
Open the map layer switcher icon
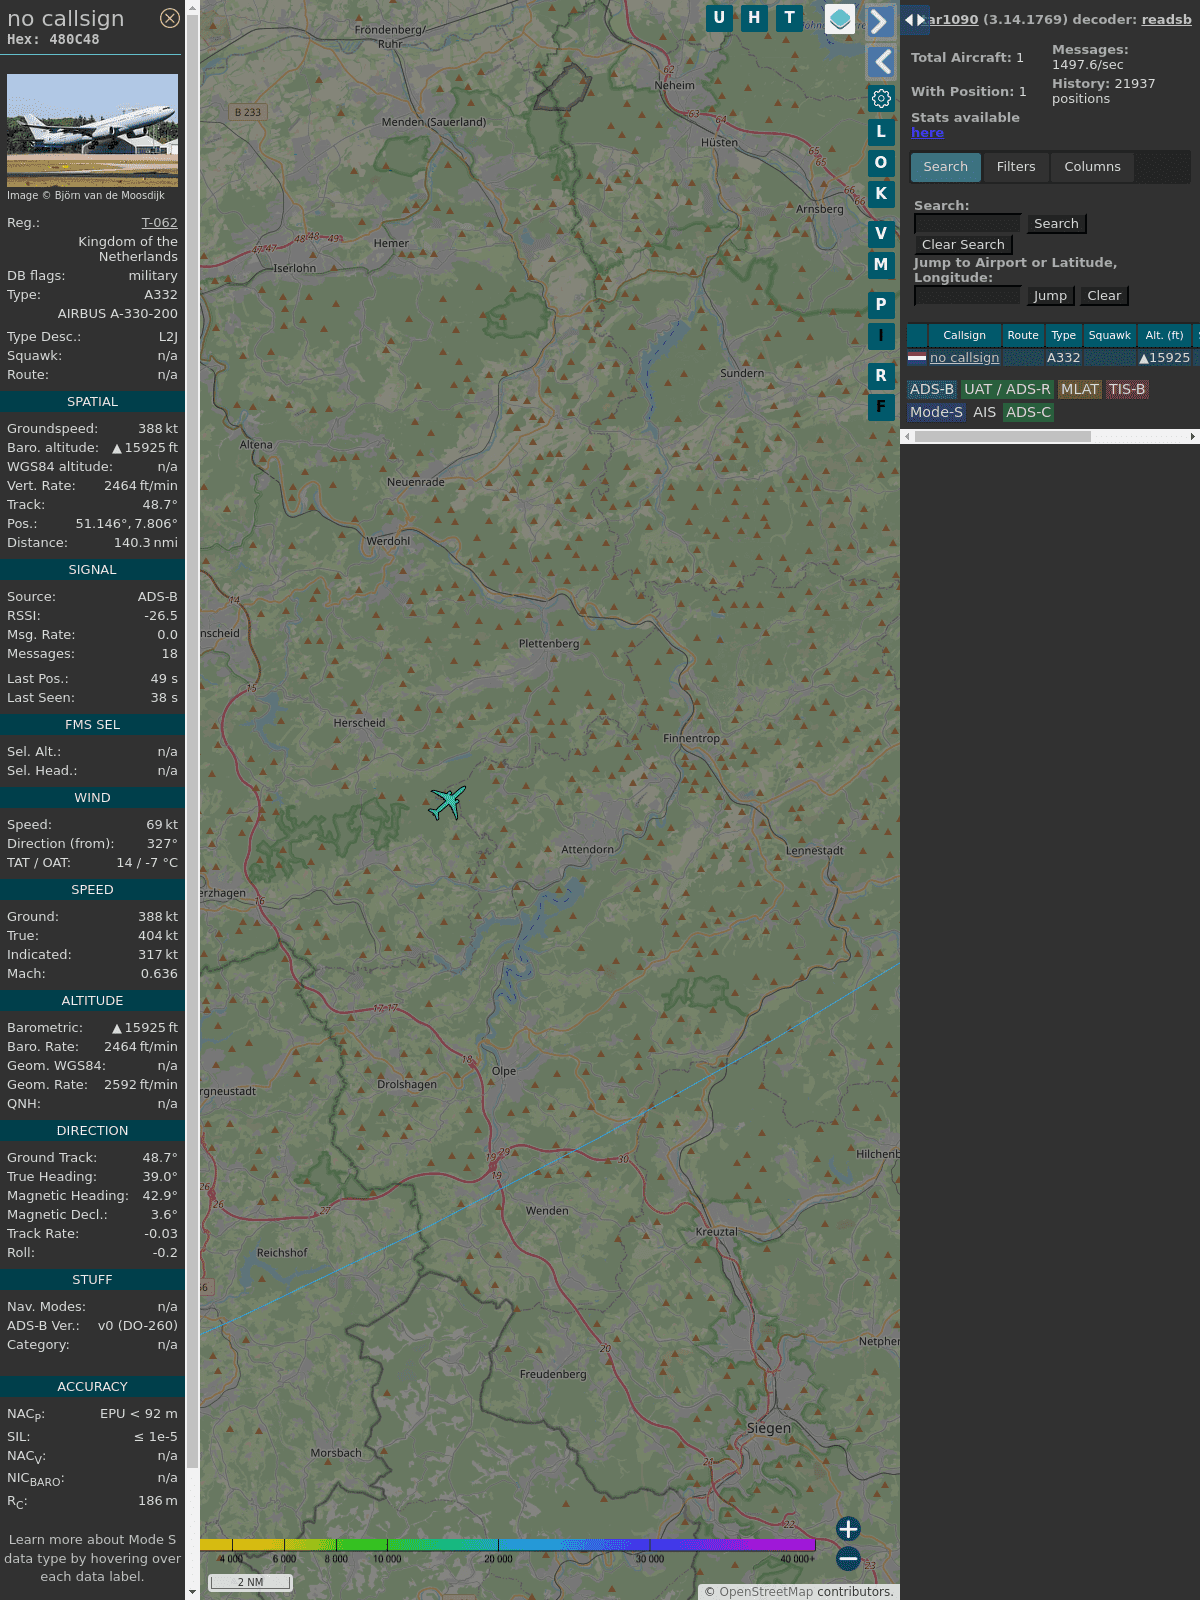(840, 19)
